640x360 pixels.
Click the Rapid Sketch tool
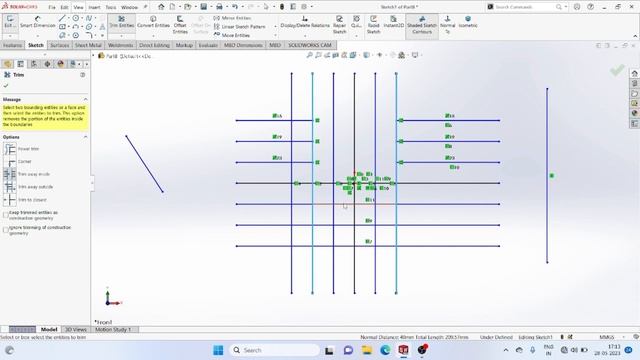coord(373,25)
